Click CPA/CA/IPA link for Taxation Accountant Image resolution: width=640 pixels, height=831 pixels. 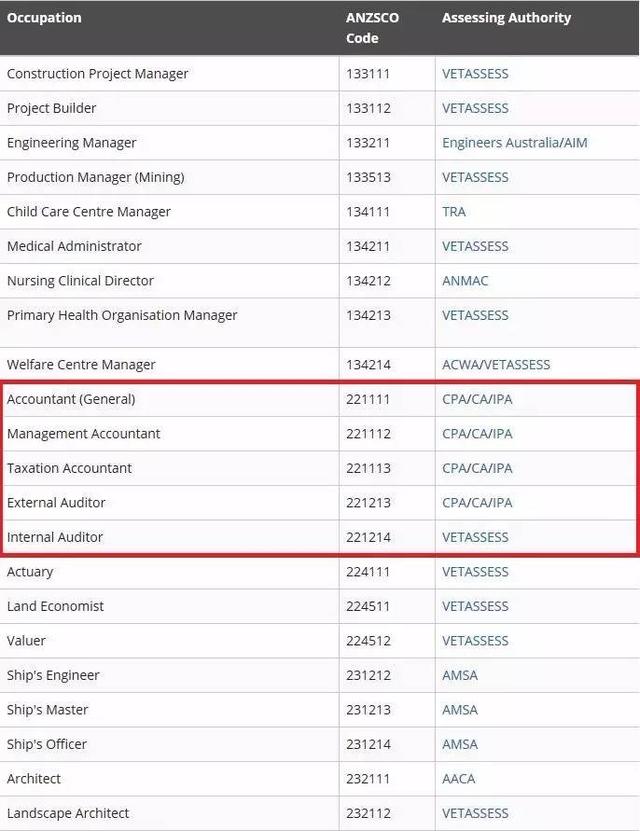point(477,468)
